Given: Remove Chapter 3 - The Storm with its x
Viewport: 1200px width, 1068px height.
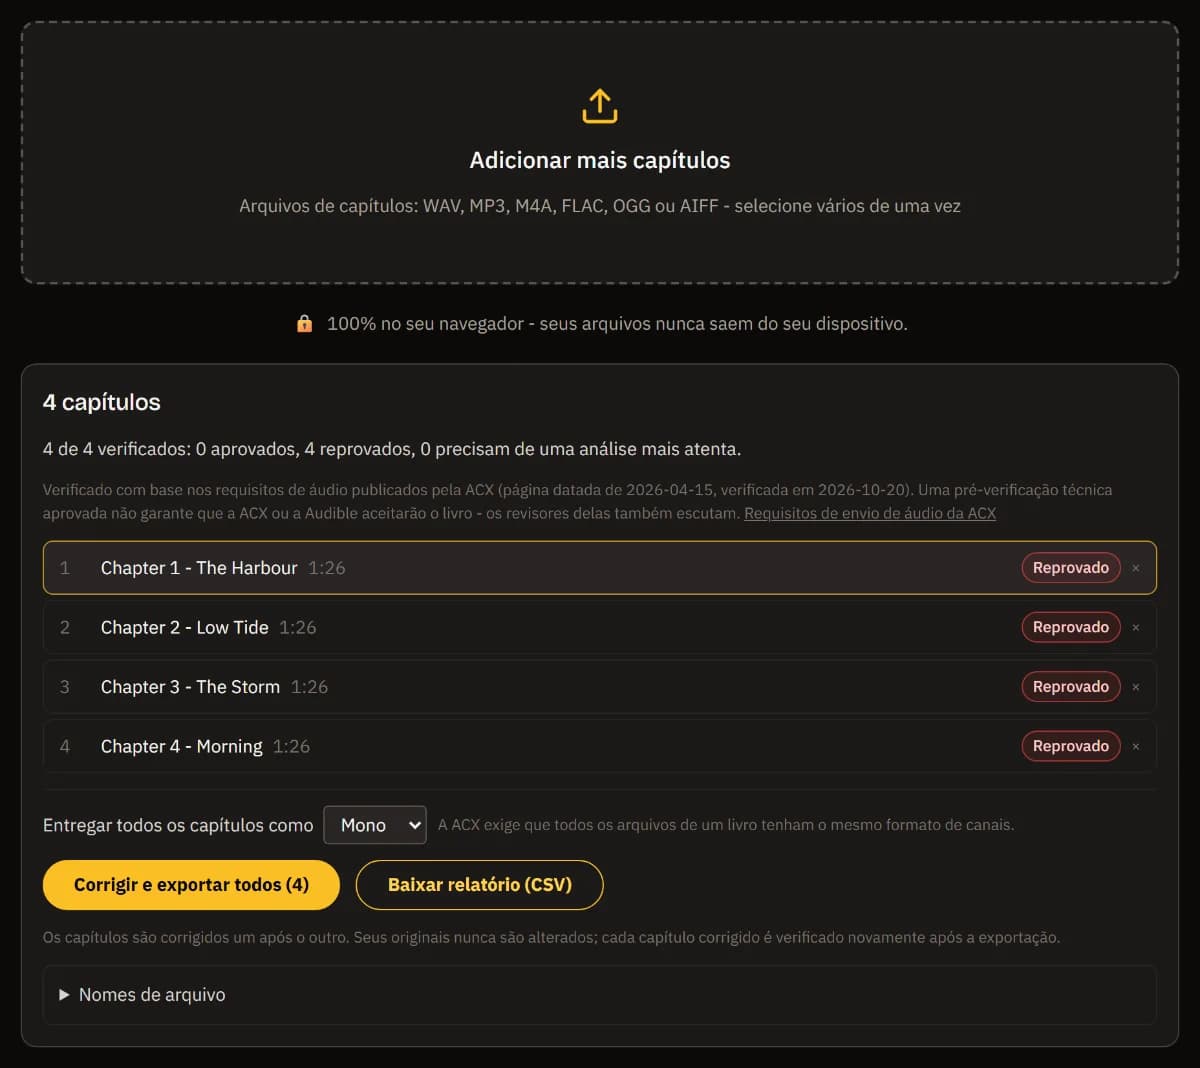Looking at the screenshot, I should tap(1136, 687).
